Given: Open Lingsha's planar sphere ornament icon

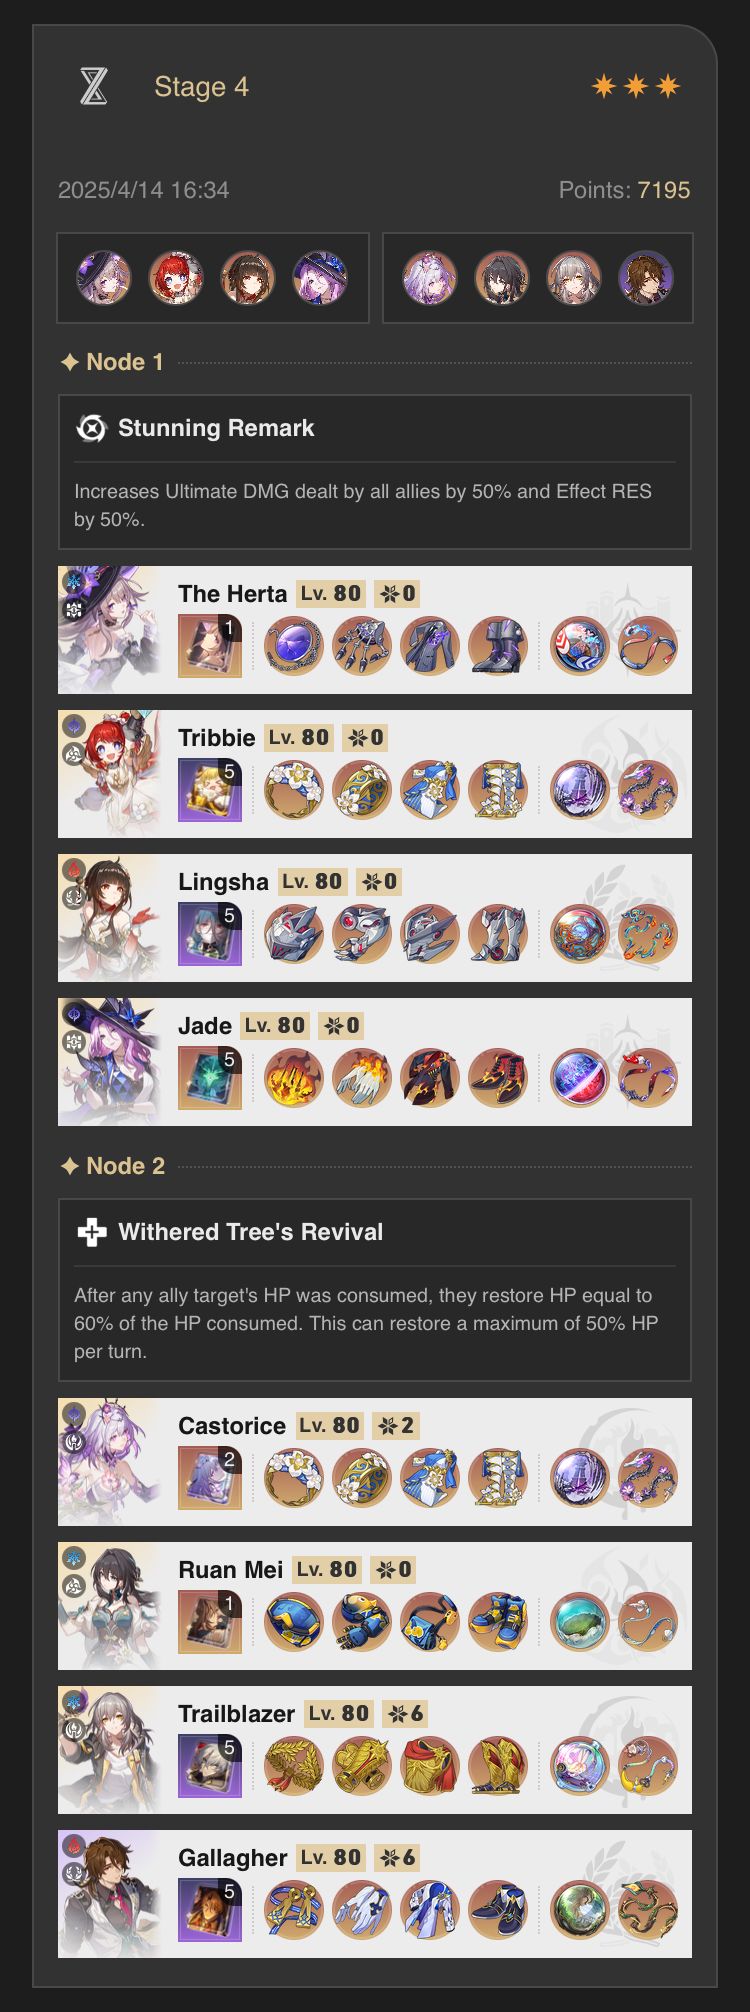Looking at the screenshot, I should [580, 933].
